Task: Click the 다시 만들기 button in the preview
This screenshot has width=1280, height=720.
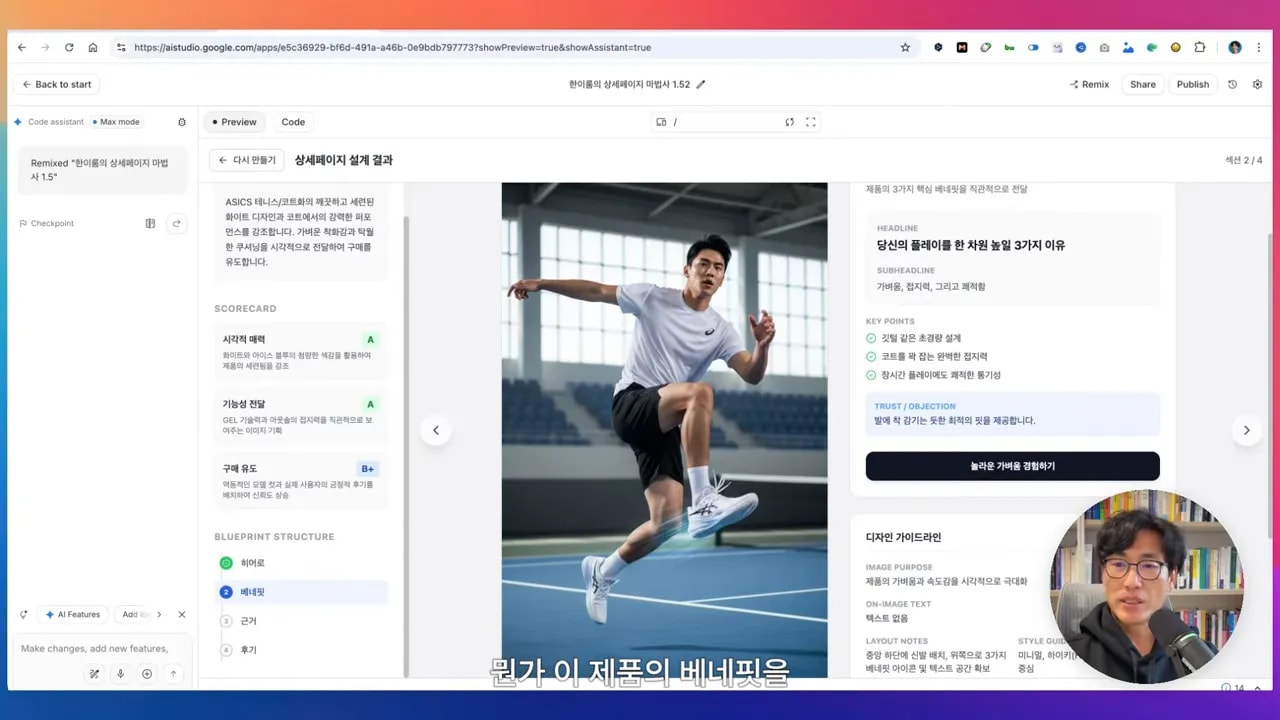Action: pyautogui.click(x=246, y=160)
